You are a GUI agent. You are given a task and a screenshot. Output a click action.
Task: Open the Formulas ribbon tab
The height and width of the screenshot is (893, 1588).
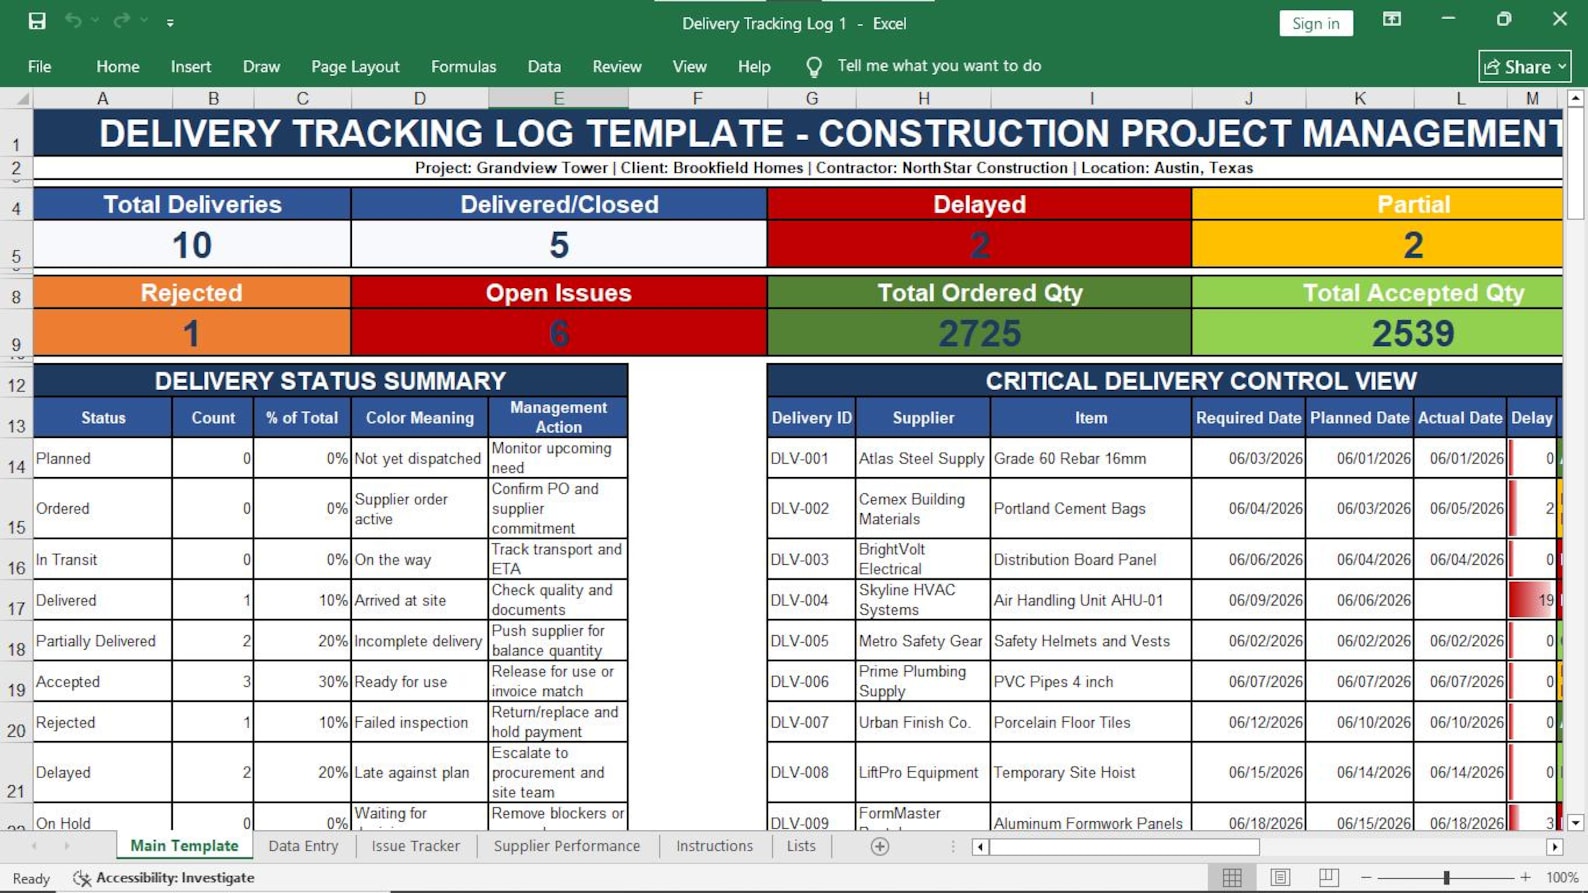coord(463,66)
